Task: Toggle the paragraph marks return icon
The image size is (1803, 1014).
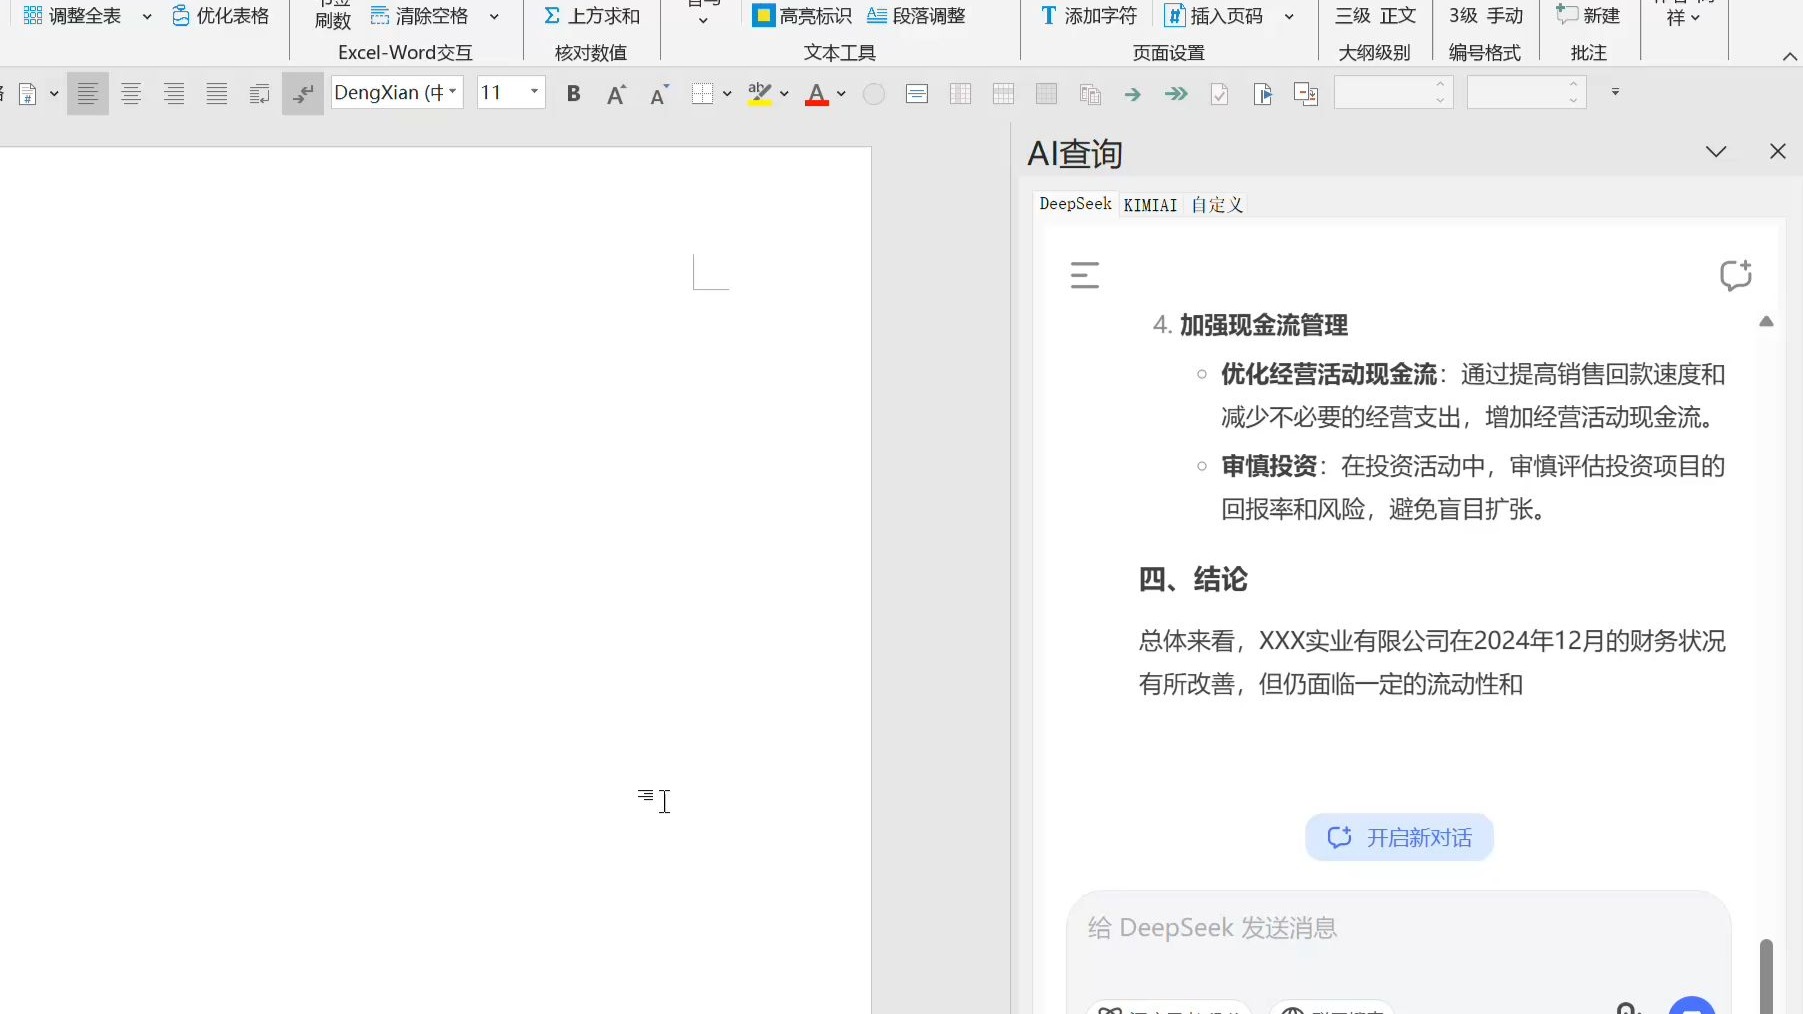Action: coord(303,94)
